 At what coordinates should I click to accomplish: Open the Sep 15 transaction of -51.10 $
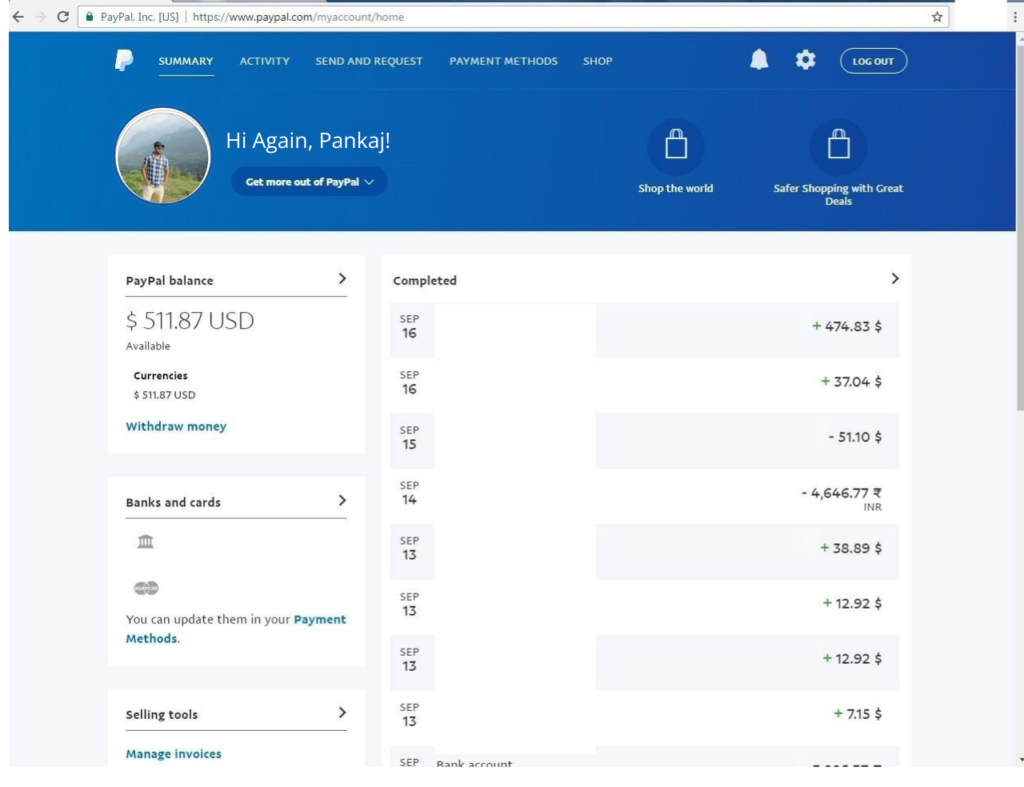(x=645, y=441)
